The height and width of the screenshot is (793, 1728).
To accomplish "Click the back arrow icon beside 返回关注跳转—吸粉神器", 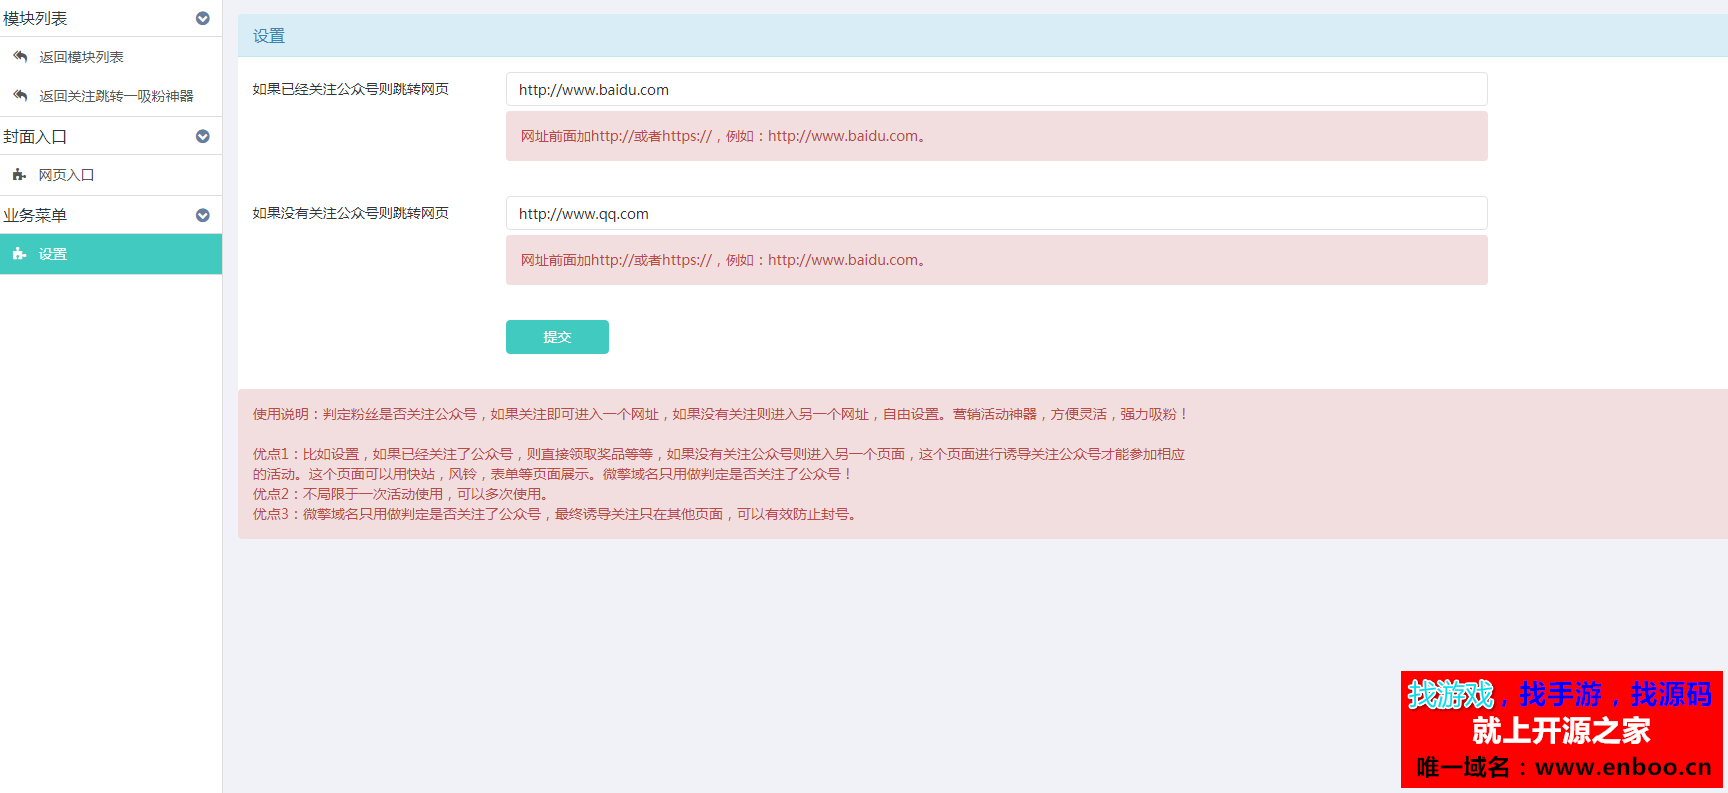I will tap(20, 96).
